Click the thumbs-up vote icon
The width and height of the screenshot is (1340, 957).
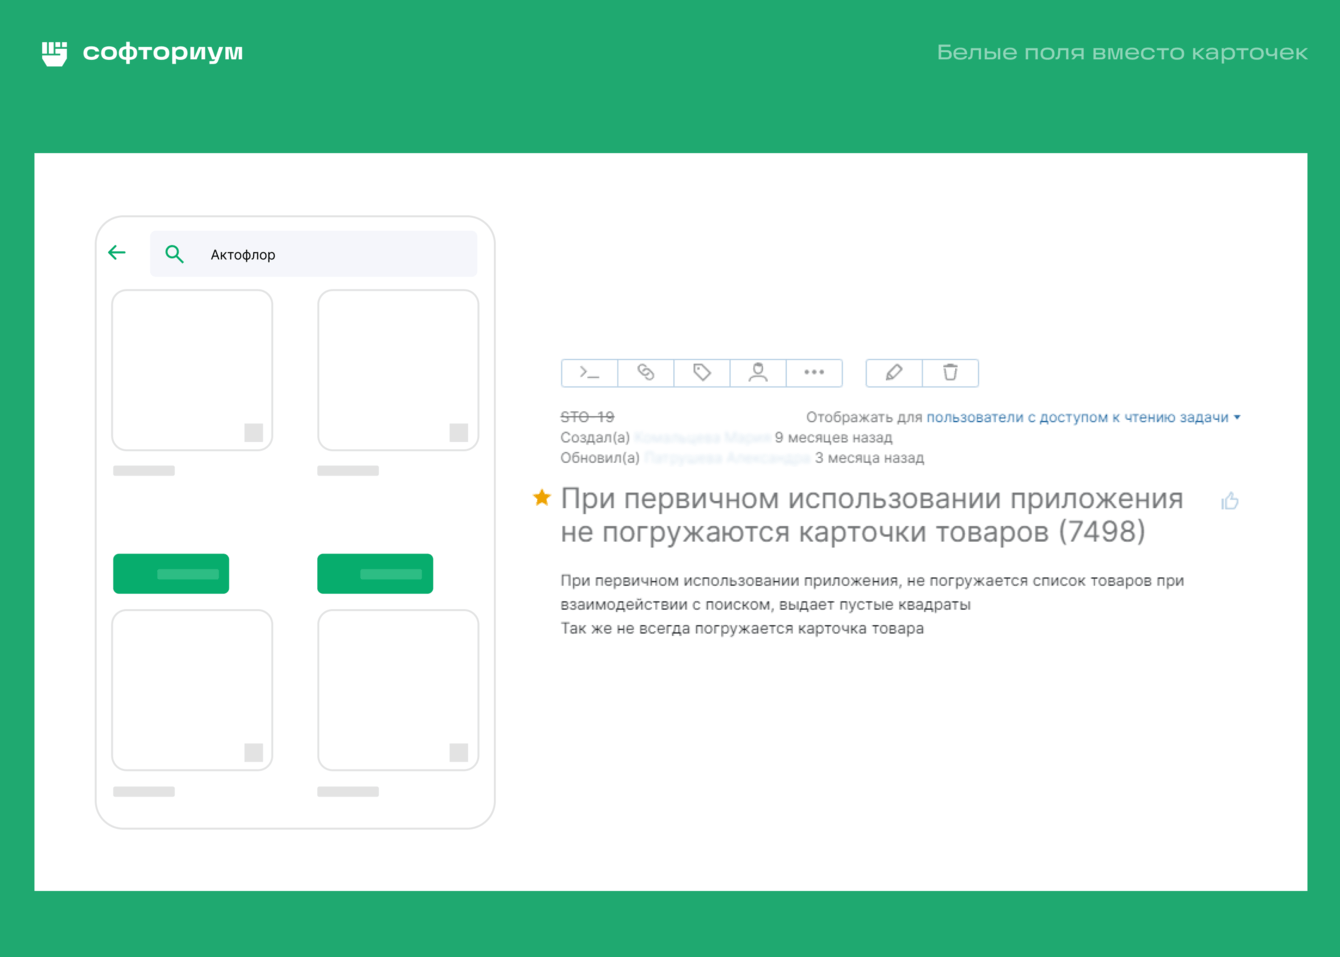coord(1230,501)
